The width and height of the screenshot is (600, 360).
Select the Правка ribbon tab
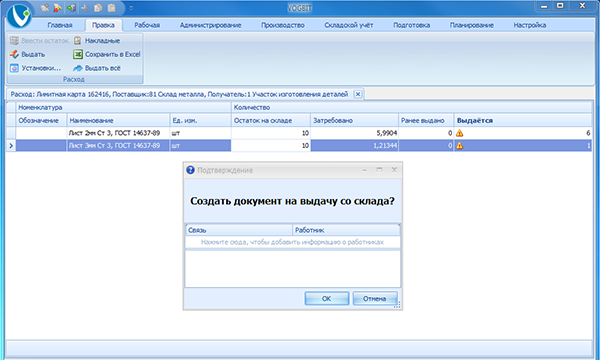[103, 25]
